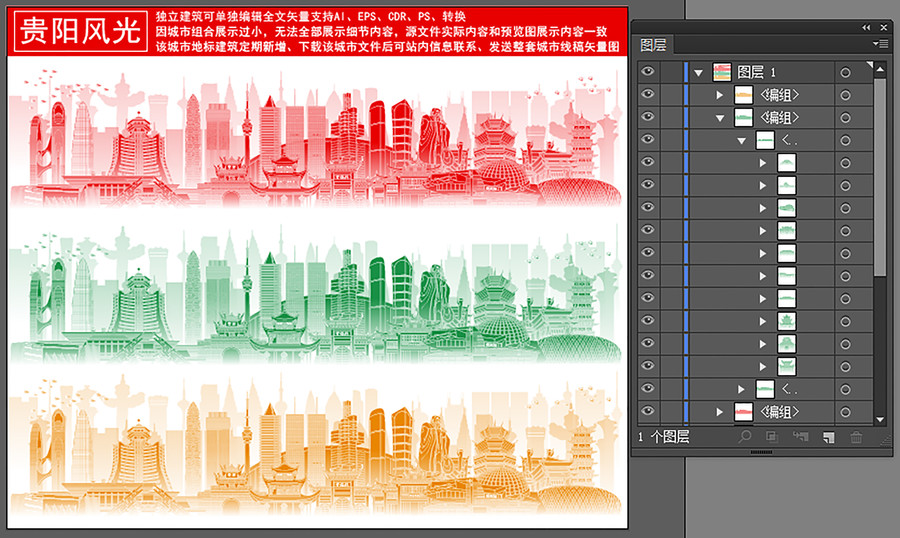
Task: Click the 图层 1 layer thumbnail
Action: 721,72
